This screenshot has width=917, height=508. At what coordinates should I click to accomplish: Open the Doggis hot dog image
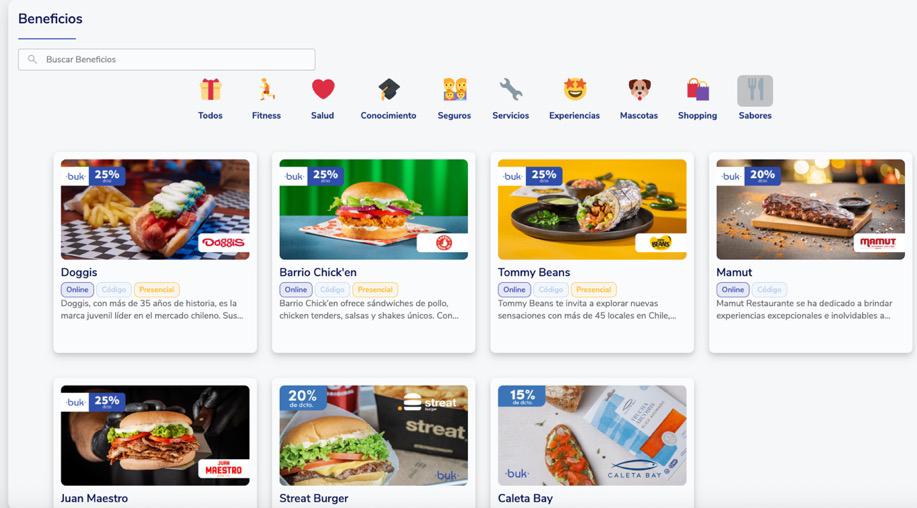(x=155, y=209)
